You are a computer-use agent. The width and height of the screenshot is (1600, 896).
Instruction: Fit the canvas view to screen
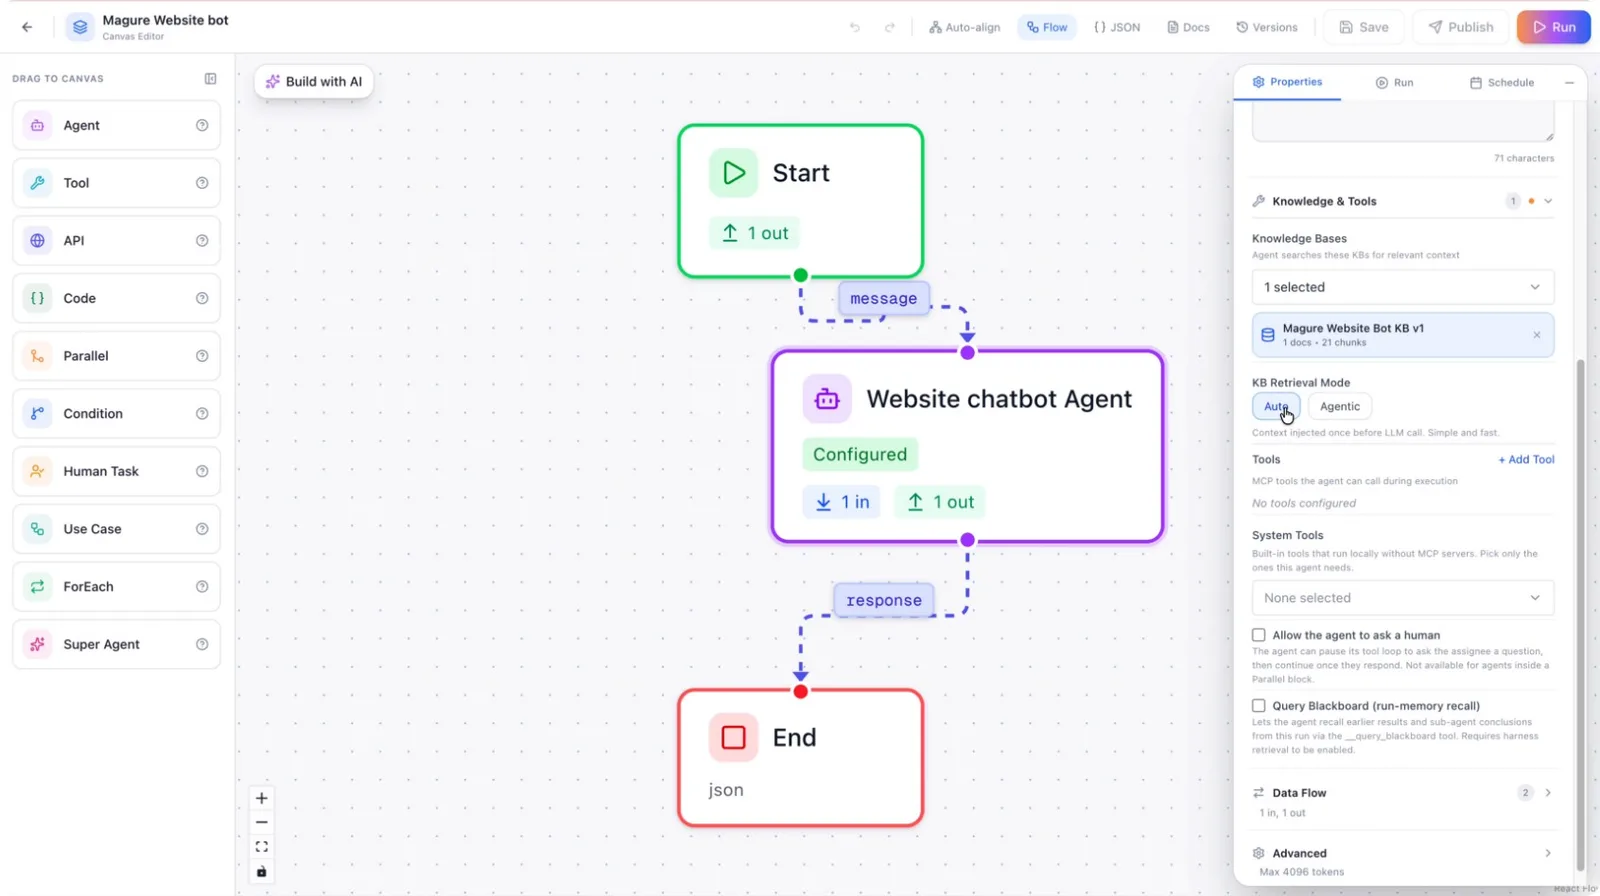(261, 847)
